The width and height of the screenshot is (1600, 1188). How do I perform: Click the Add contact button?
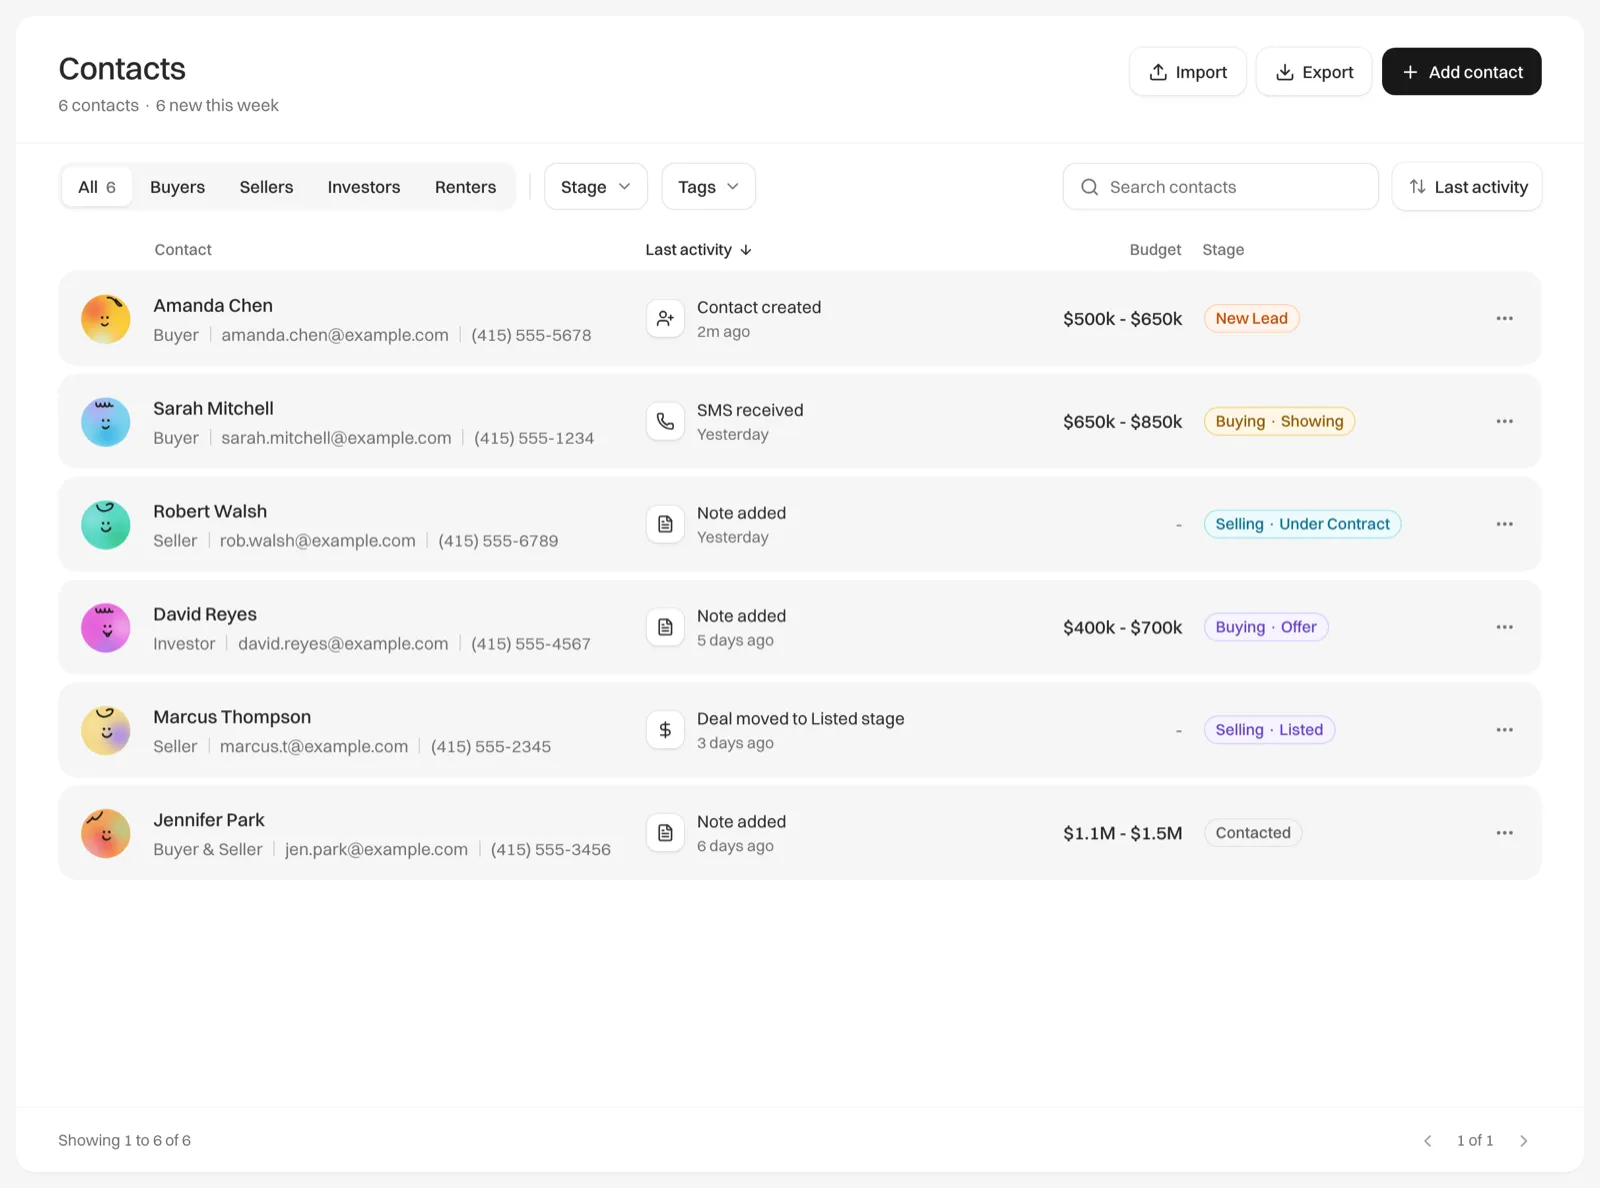tap(1462, 72)
